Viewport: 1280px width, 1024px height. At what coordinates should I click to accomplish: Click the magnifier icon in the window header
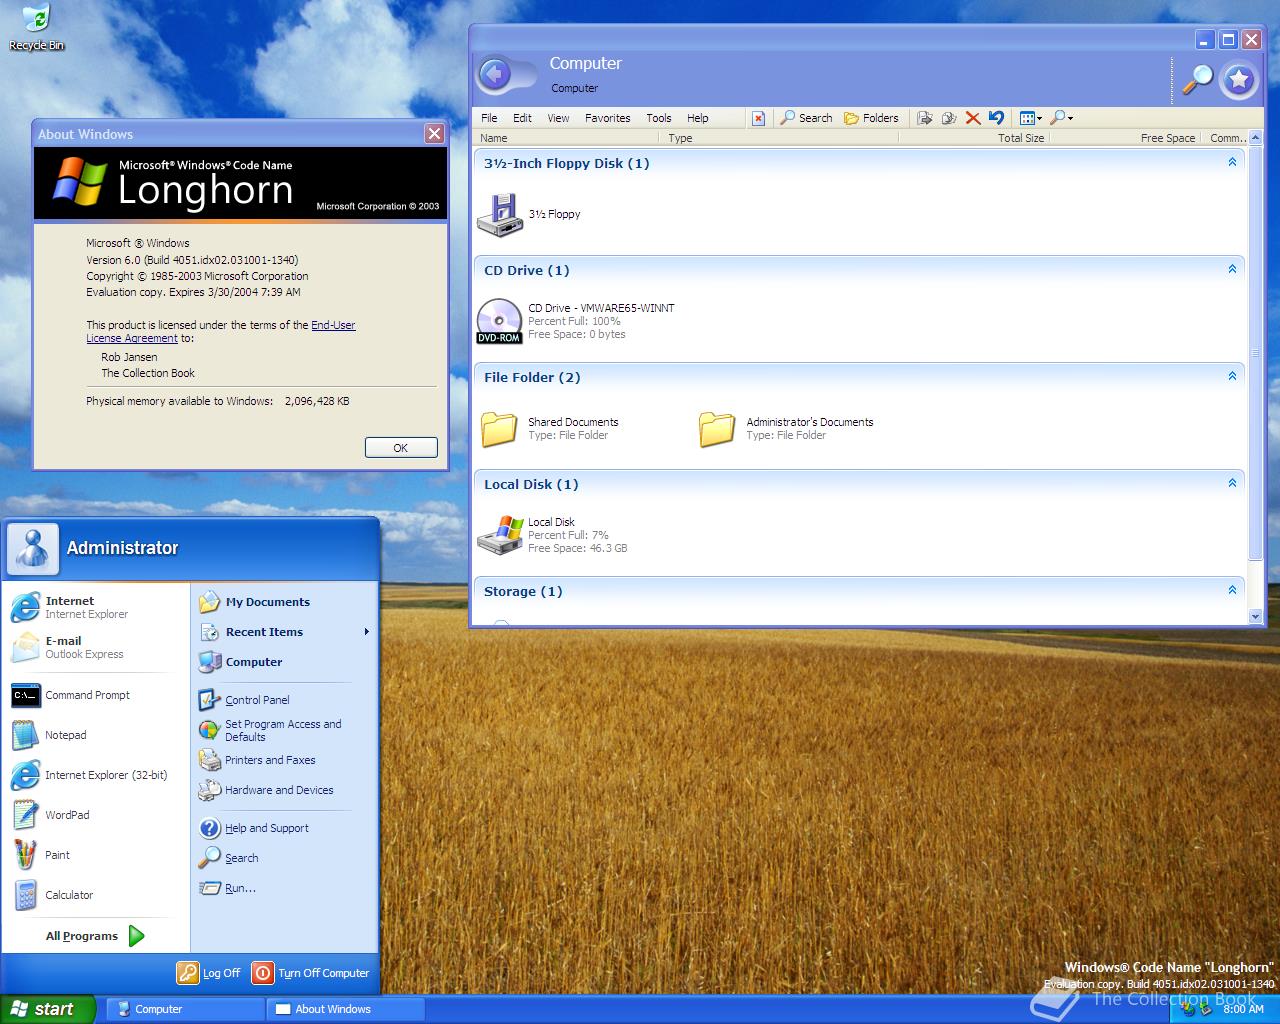(x=1198, y=78)
